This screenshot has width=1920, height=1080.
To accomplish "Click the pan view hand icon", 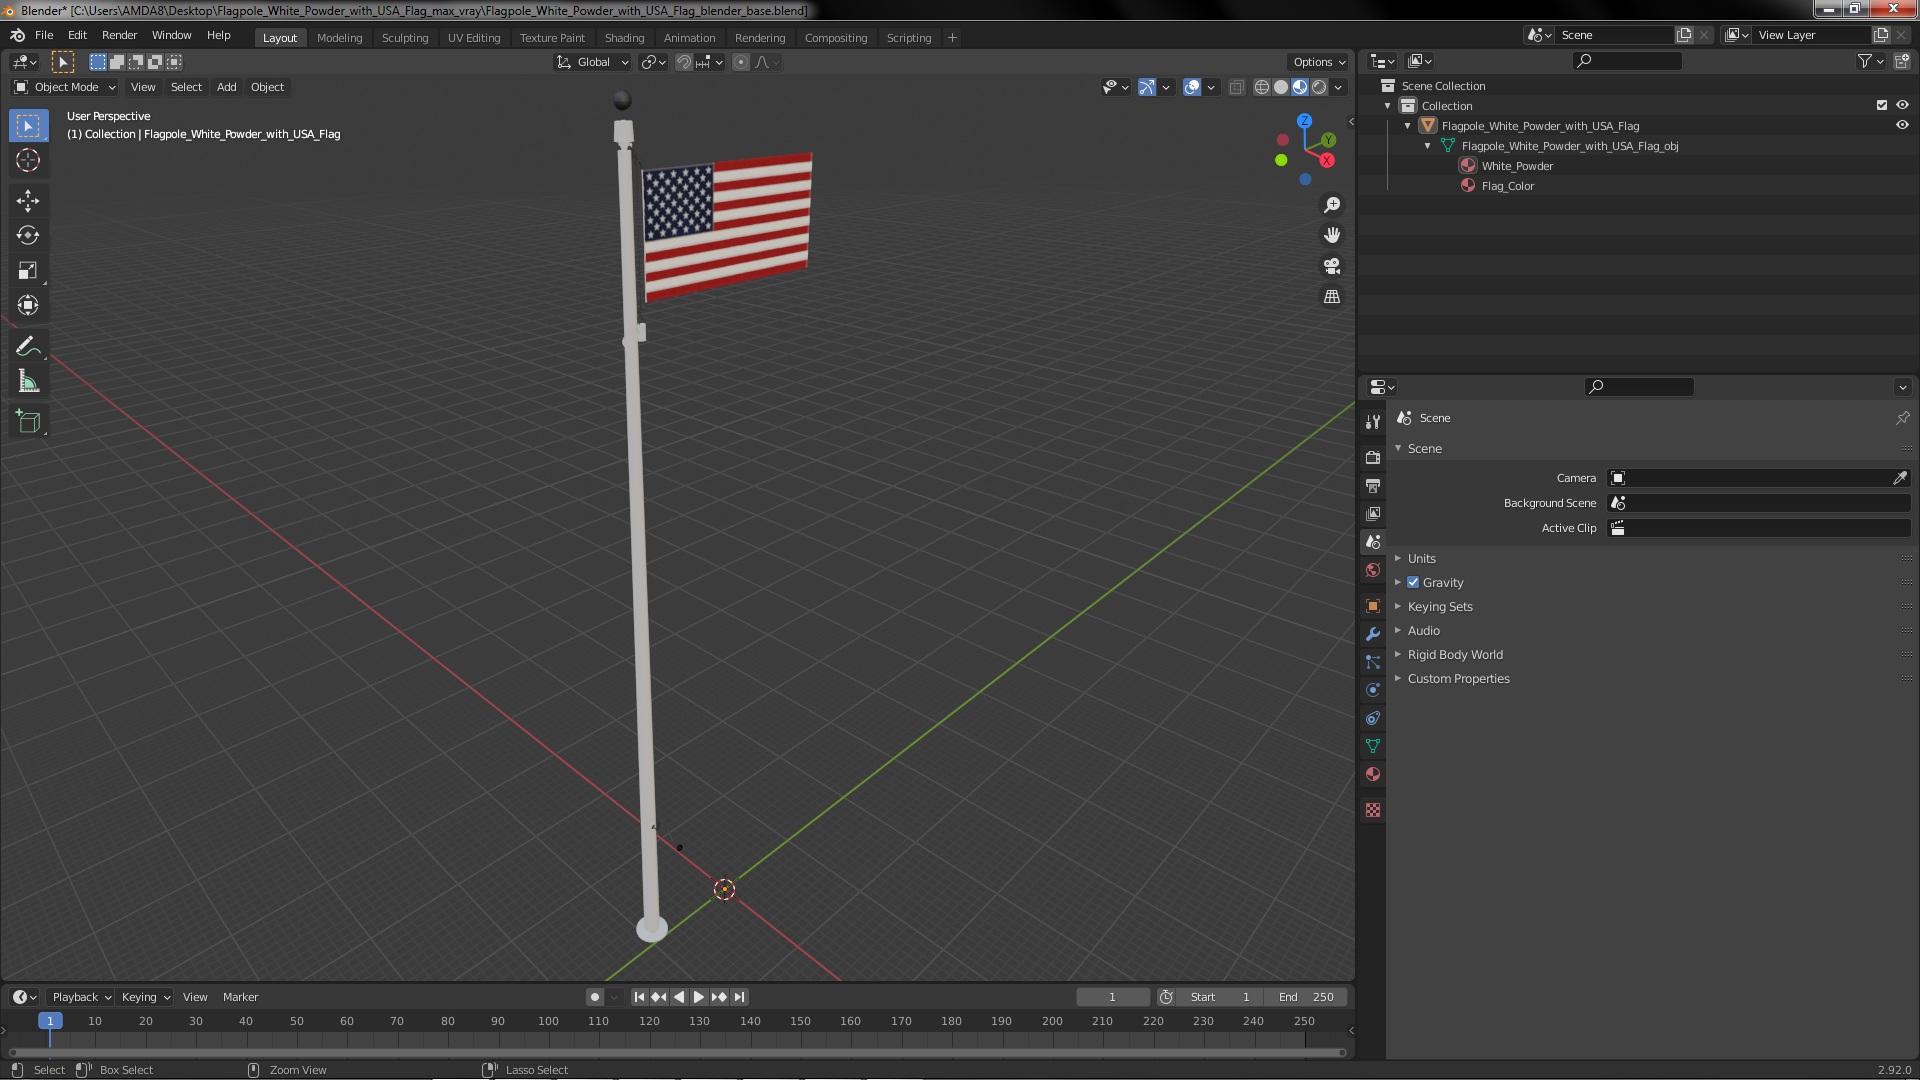I will click(1332, 235).
